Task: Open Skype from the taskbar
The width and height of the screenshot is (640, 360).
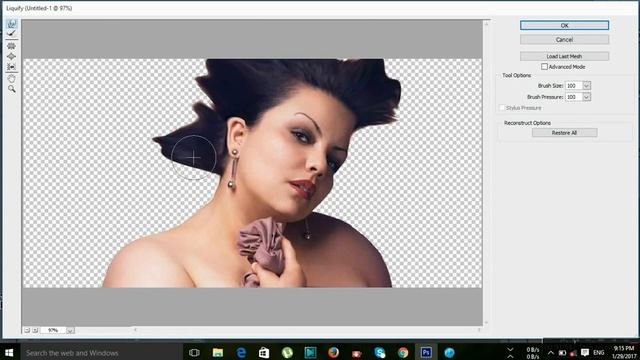Action: [380, 353]
